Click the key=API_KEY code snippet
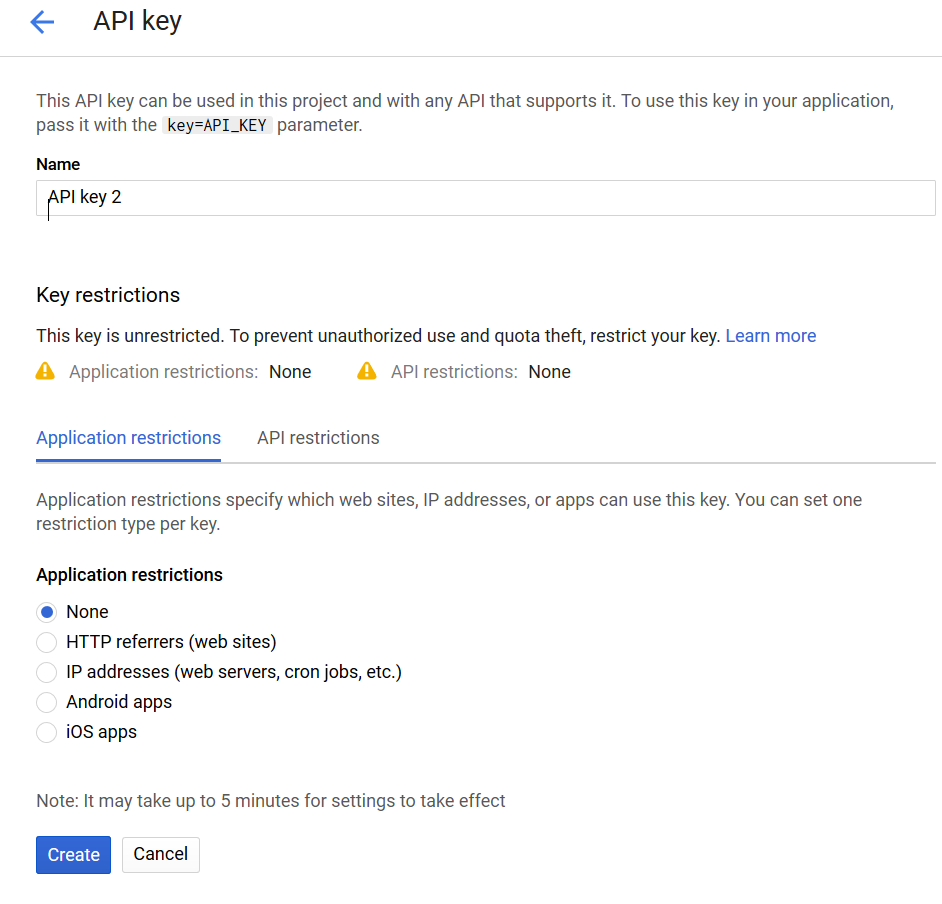Screen dimensions: 942x904 (217, 125)
